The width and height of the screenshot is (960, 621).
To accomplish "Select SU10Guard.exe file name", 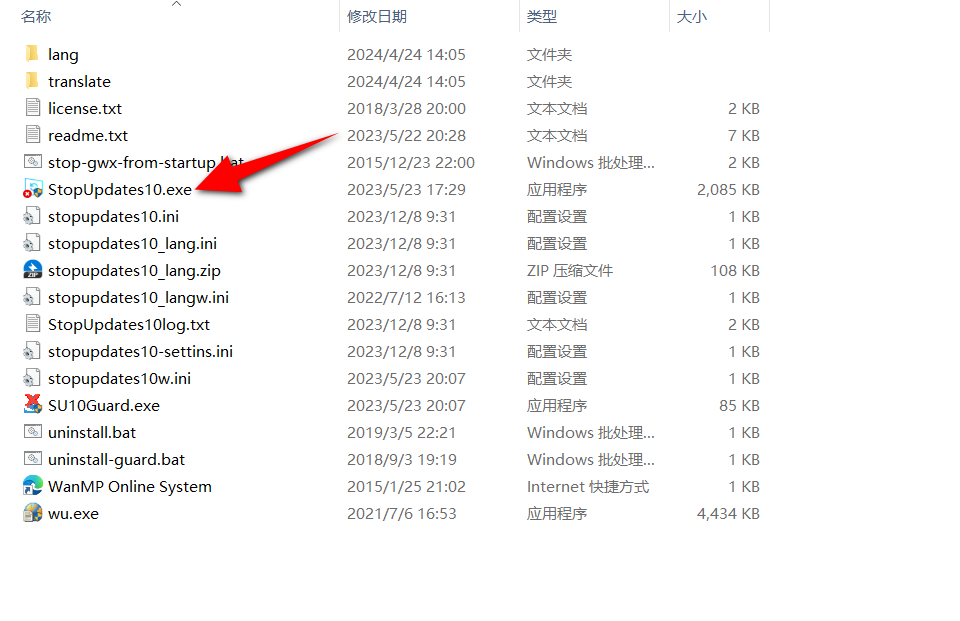I will tap(104, 405).
